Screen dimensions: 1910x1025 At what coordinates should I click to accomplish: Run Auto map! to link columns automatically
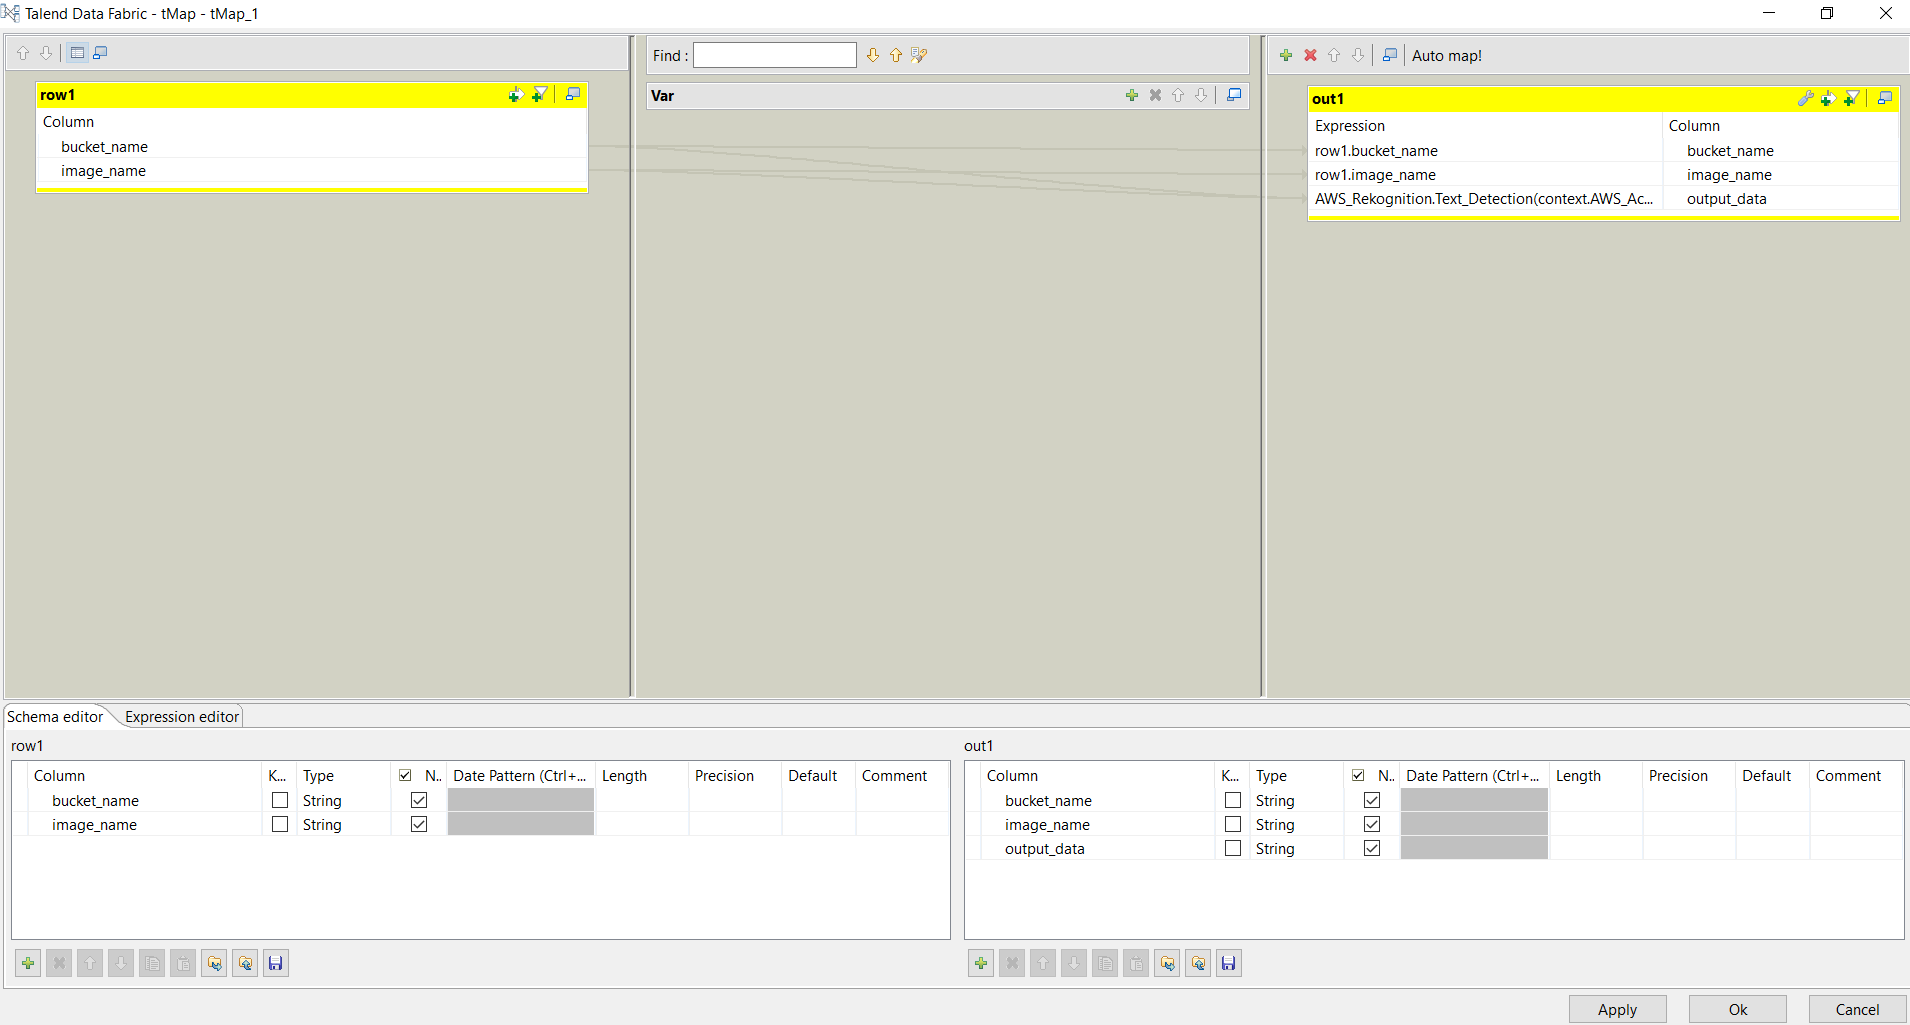click(x=1446, y=55)
